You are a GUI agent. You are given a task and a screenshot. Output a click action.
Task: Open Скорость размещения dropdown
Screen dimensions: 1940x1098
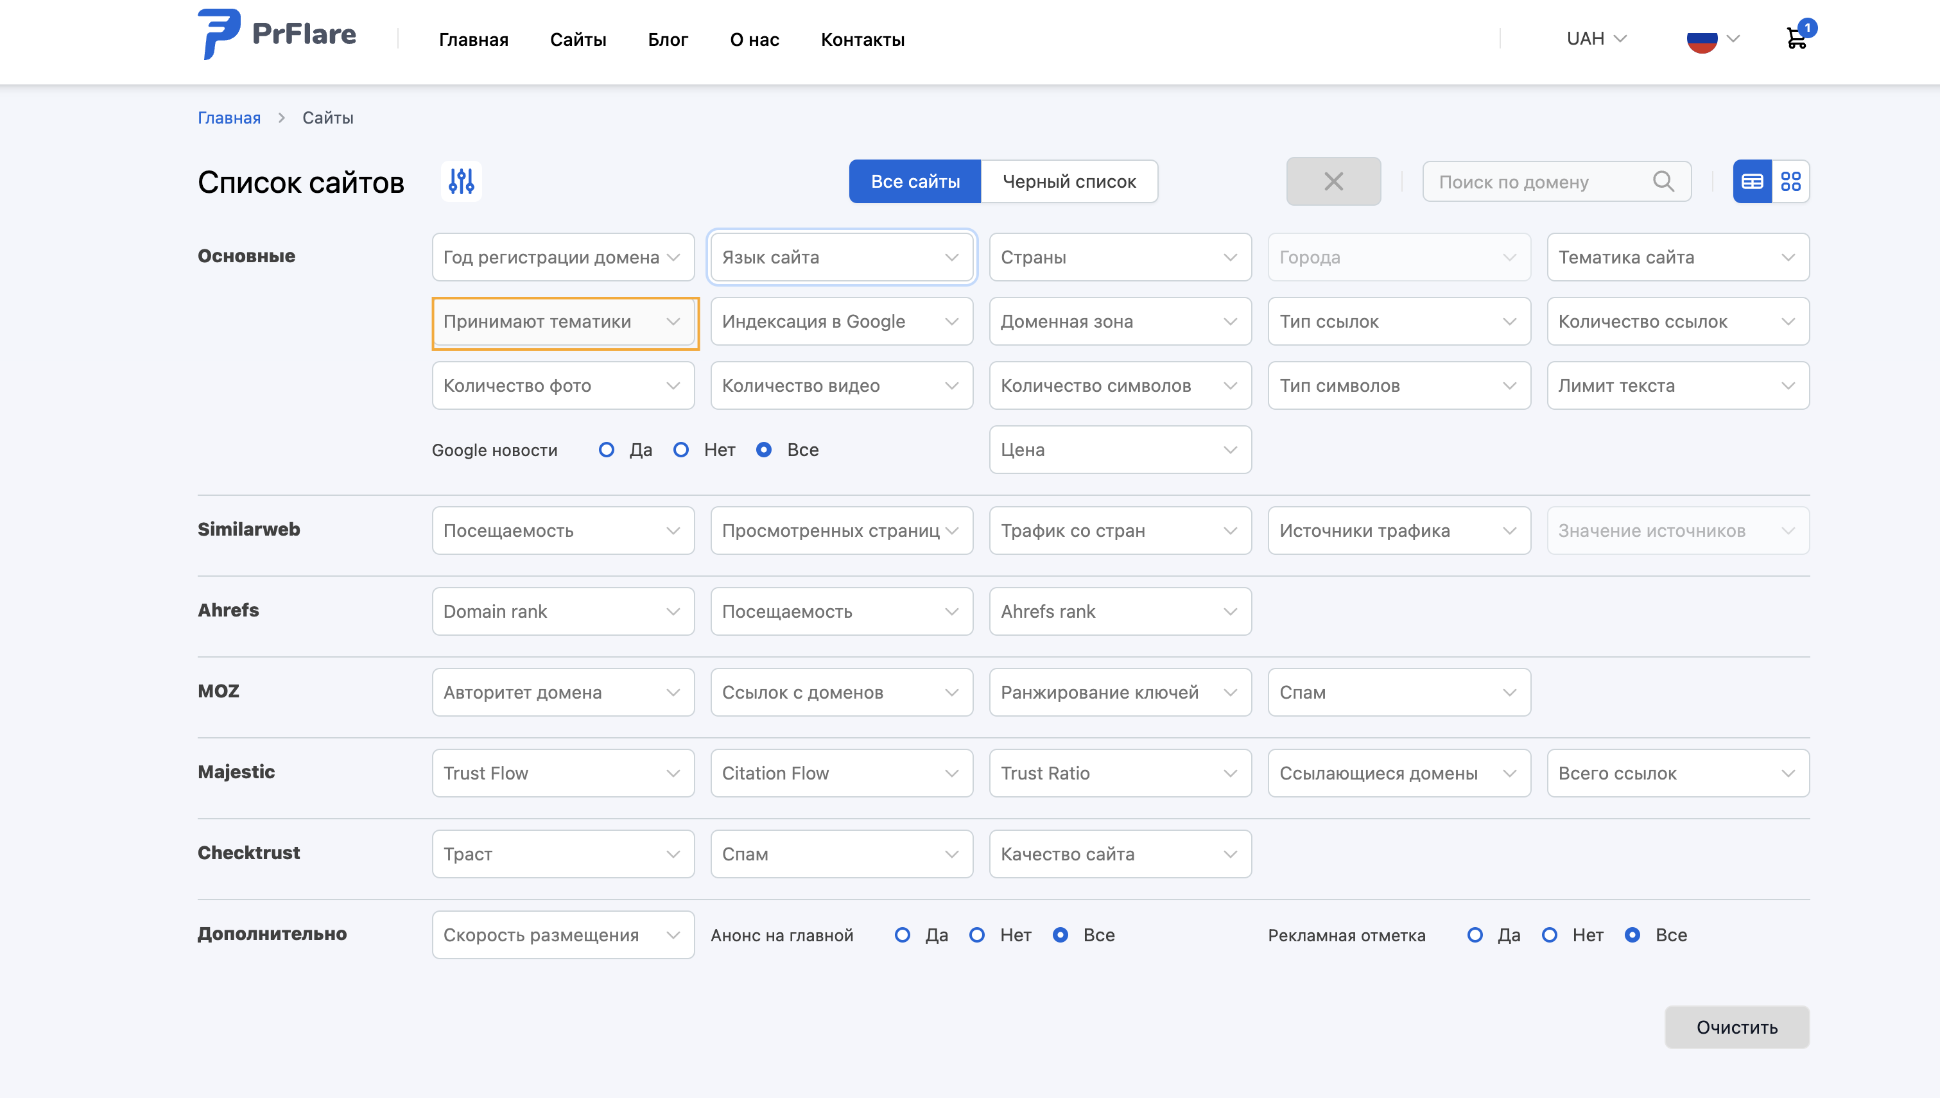tap(563, 935)
